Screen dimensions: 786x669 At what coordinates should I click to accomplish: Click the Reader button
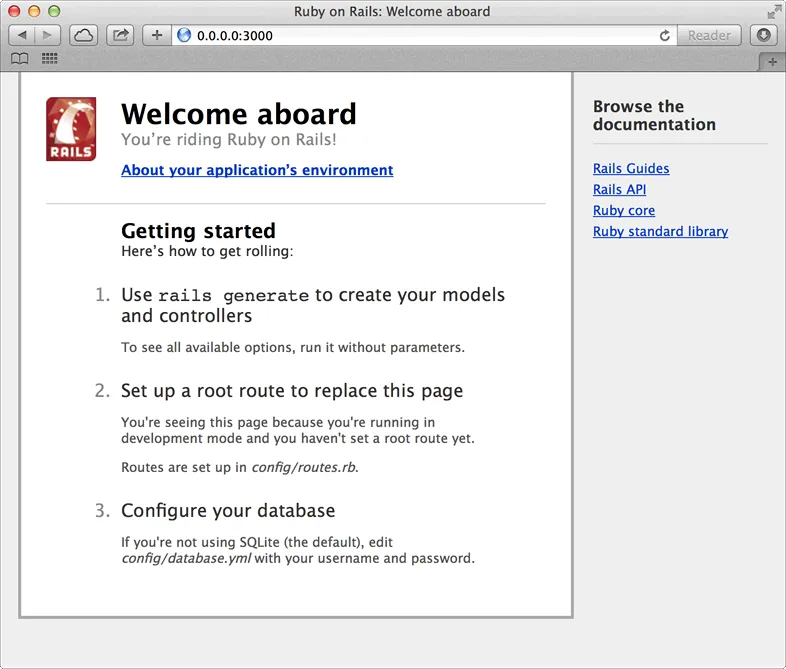tap(709, 35)
